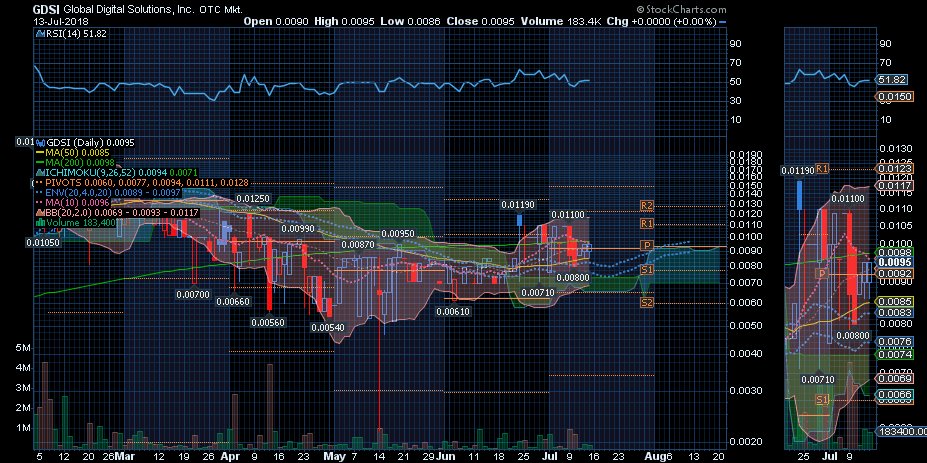Click the RSI(14) line icon in the legend

(41, 34)
